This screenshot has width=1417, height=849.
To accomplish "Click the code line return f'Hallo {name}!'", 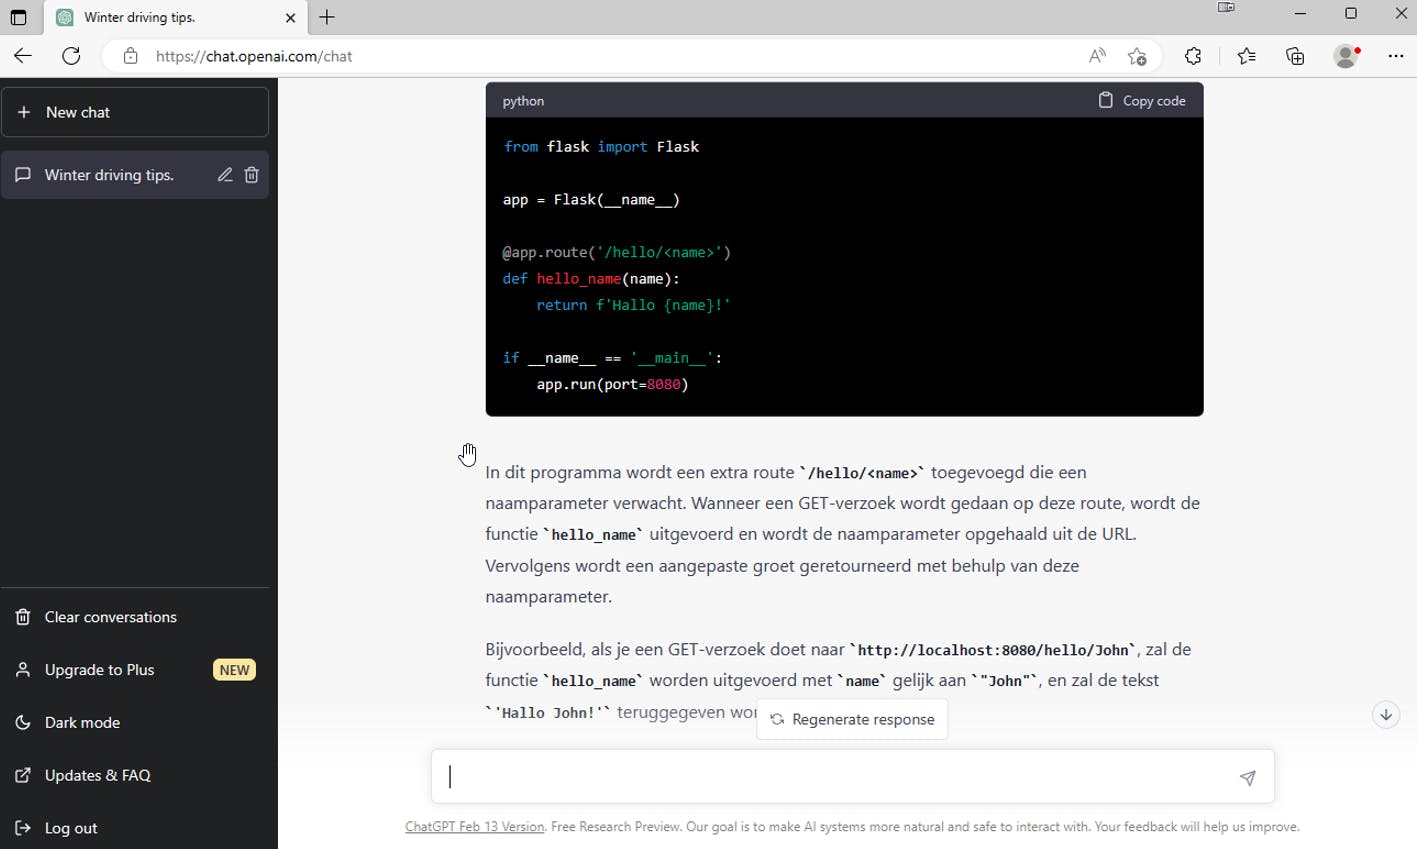I will (x=633, y=305).
